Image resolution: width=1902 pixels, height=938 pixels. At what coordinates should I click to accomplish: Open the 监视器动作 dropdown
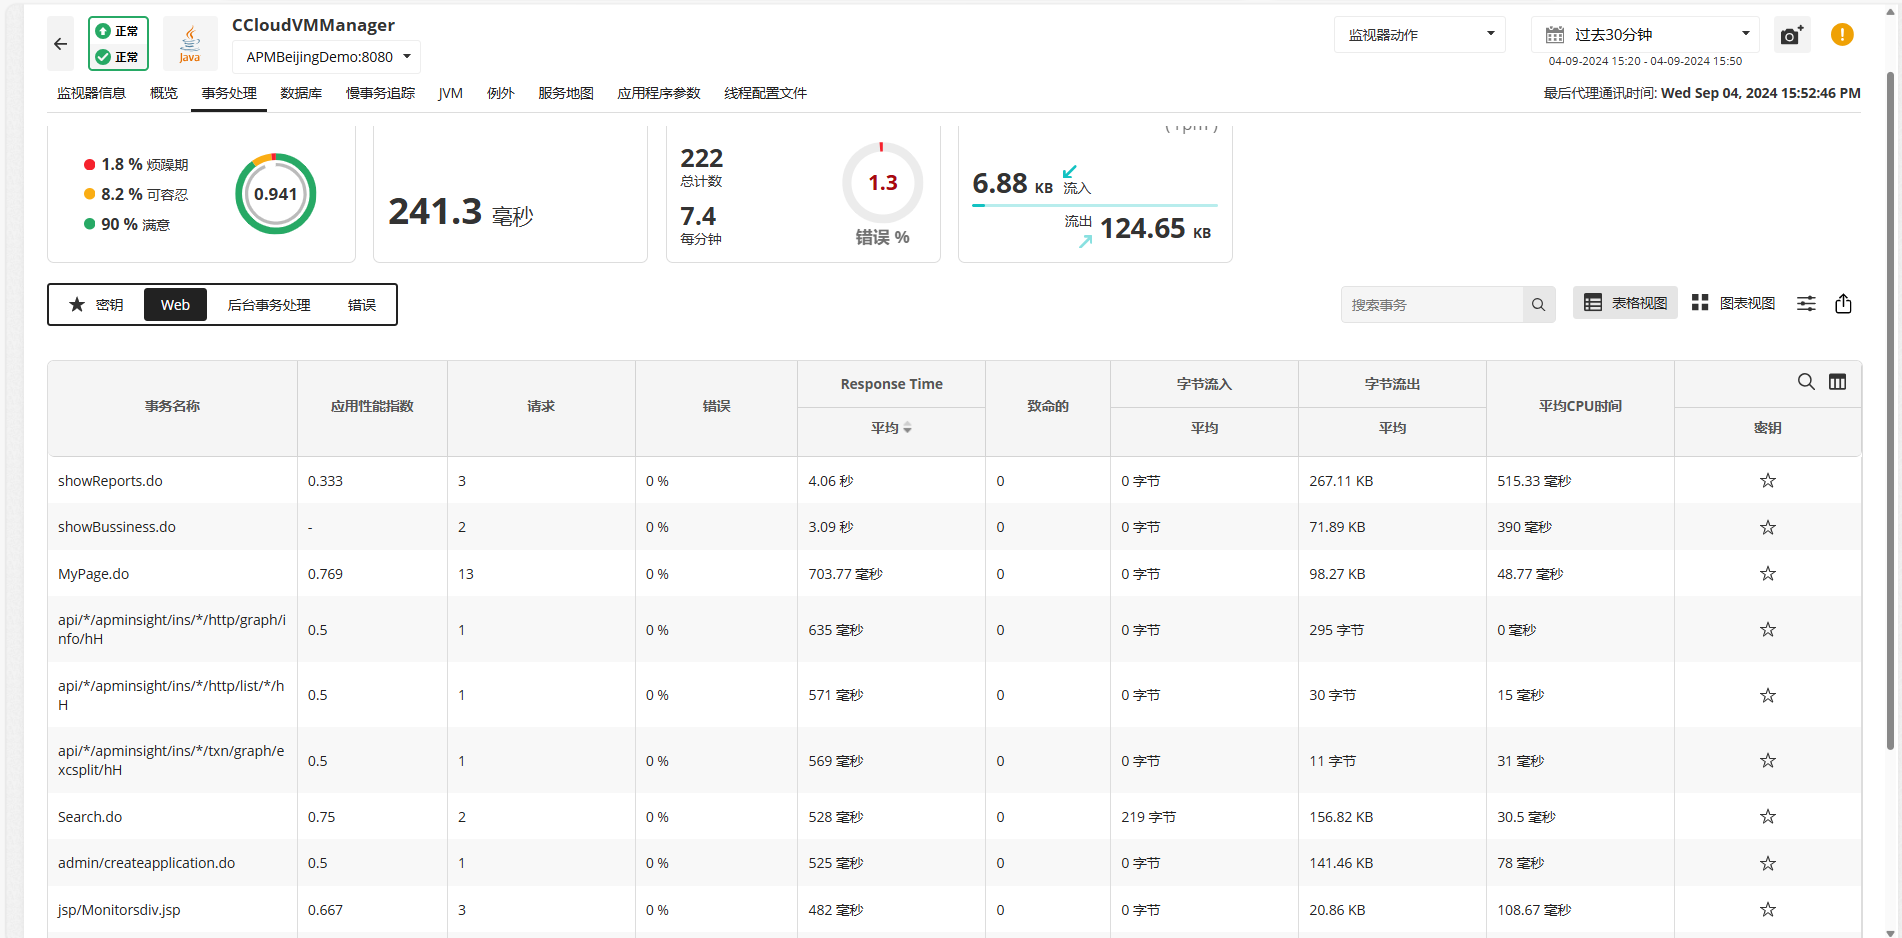tap(1419, 35)
